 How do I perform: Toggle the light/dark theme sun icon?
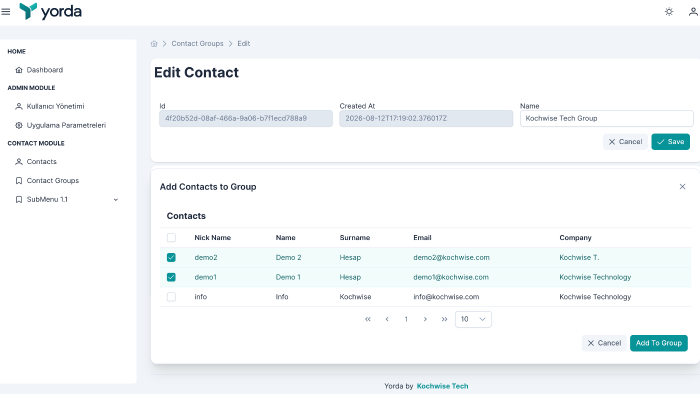point(669,12)
